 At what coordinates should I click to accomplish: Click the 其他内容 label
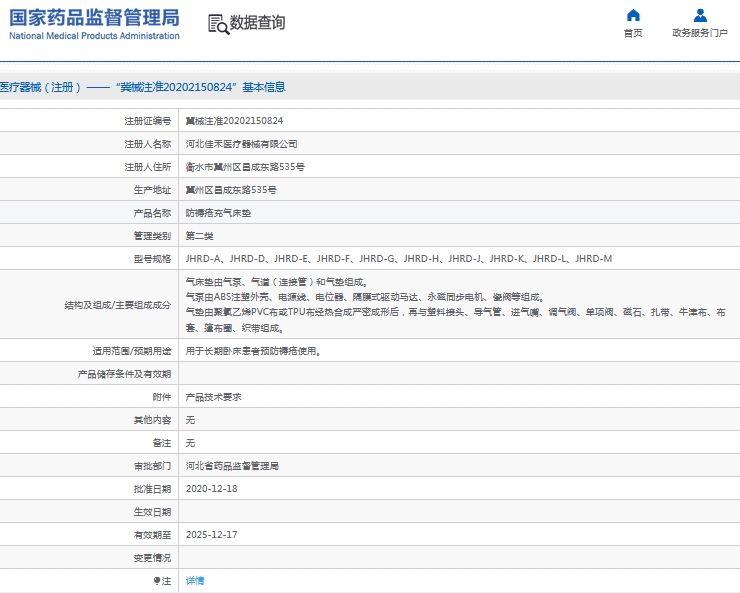pos(152,420)
